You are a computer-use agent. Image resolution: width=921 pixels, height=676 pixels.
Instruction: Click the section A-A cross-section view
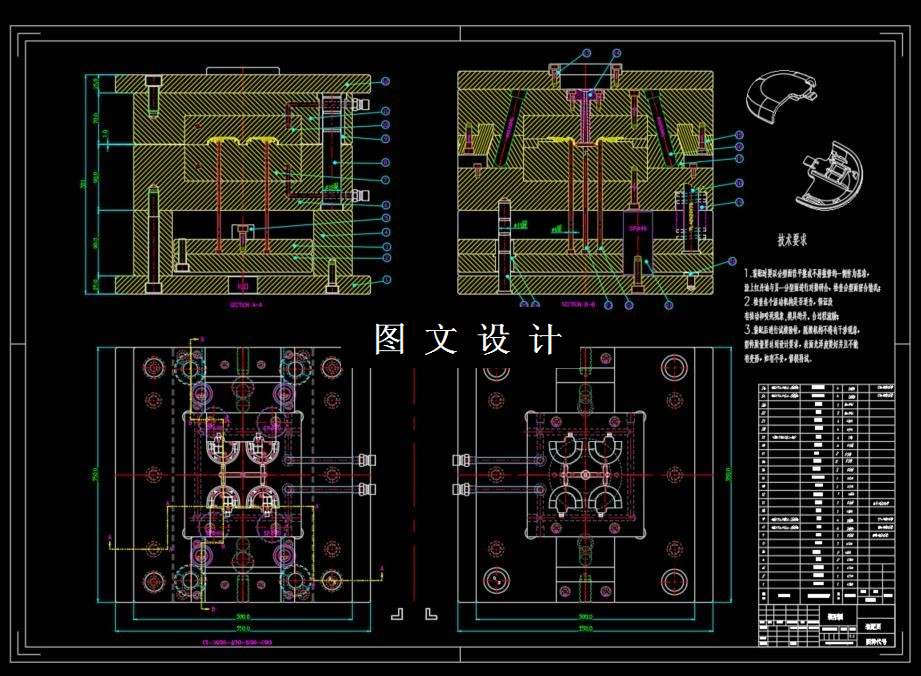243,183
